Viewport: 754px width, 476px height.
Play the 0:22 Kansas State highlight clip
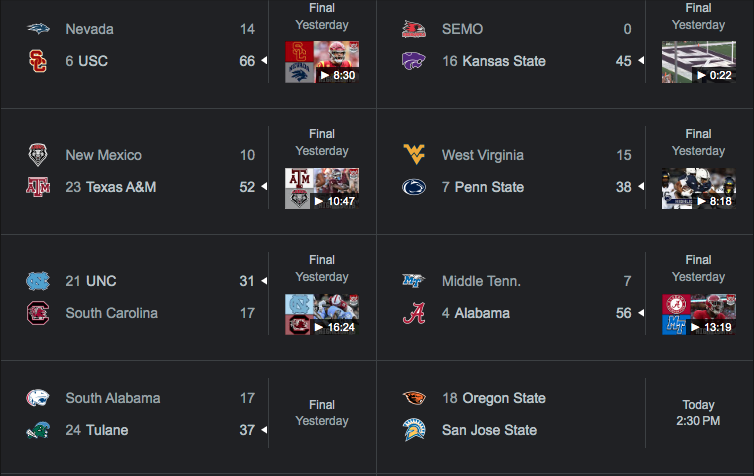pyautogui.click(x=698, y=62)
